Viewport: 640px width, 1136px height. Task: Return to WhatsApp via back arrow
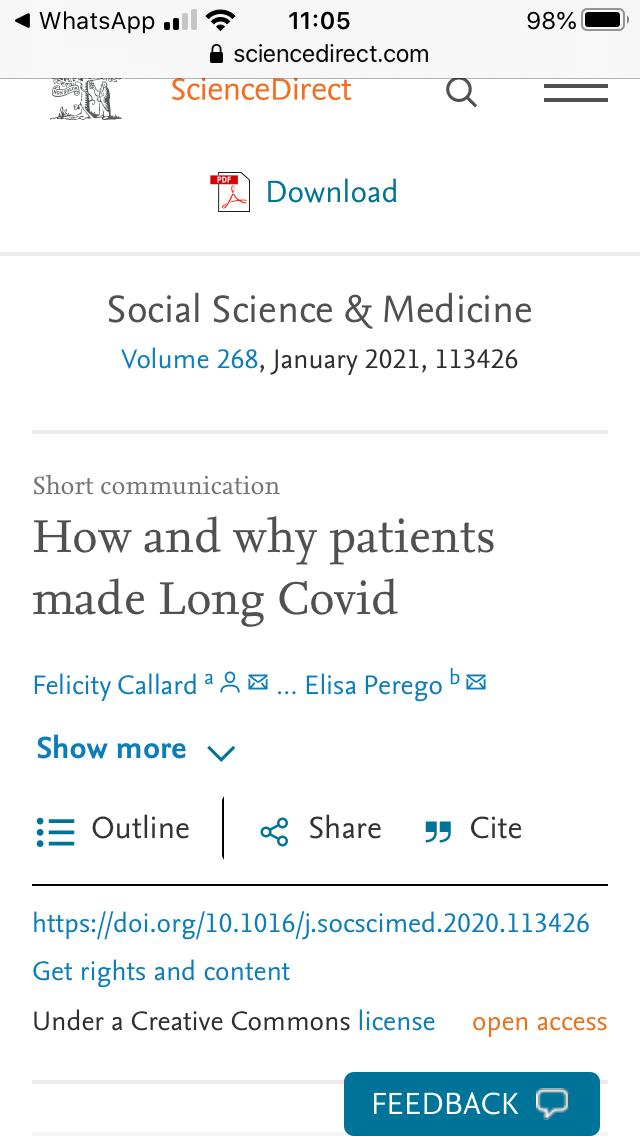(22, 21)
